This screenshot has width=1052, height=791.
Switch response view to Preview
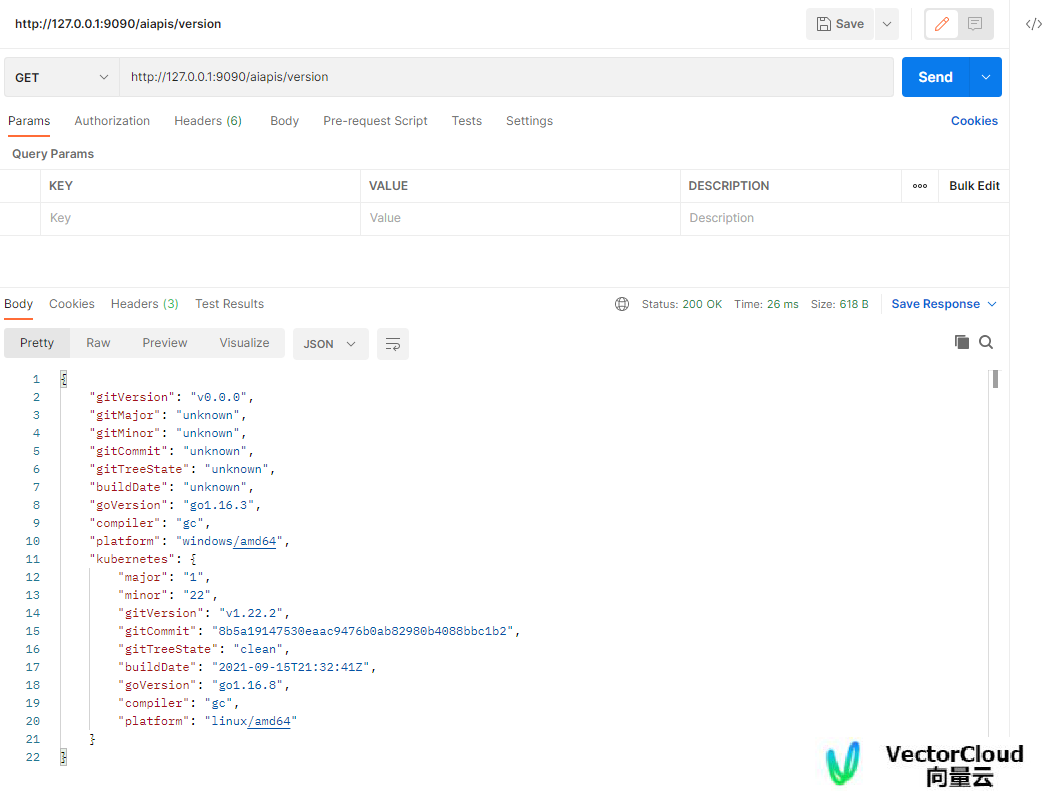click(x=164, y=343)
